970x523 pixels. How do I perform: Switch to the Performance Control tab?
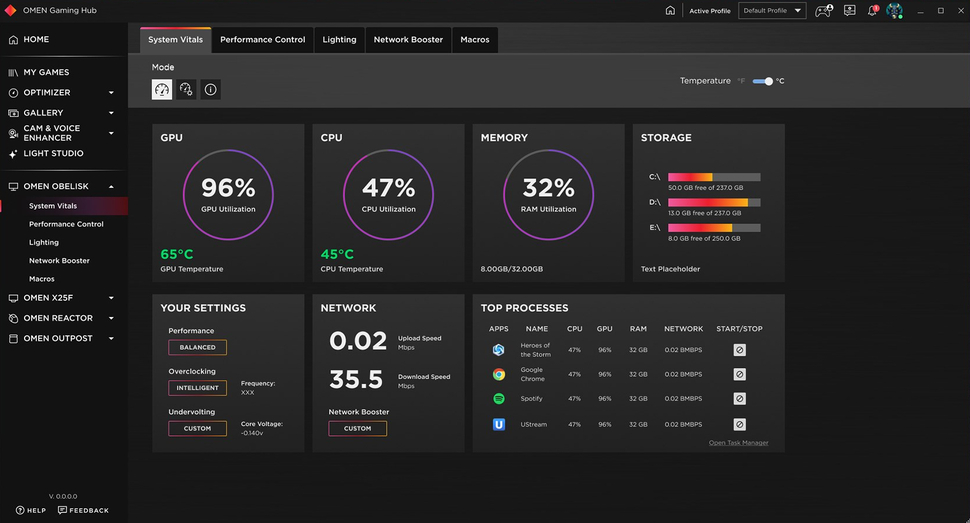262,40
